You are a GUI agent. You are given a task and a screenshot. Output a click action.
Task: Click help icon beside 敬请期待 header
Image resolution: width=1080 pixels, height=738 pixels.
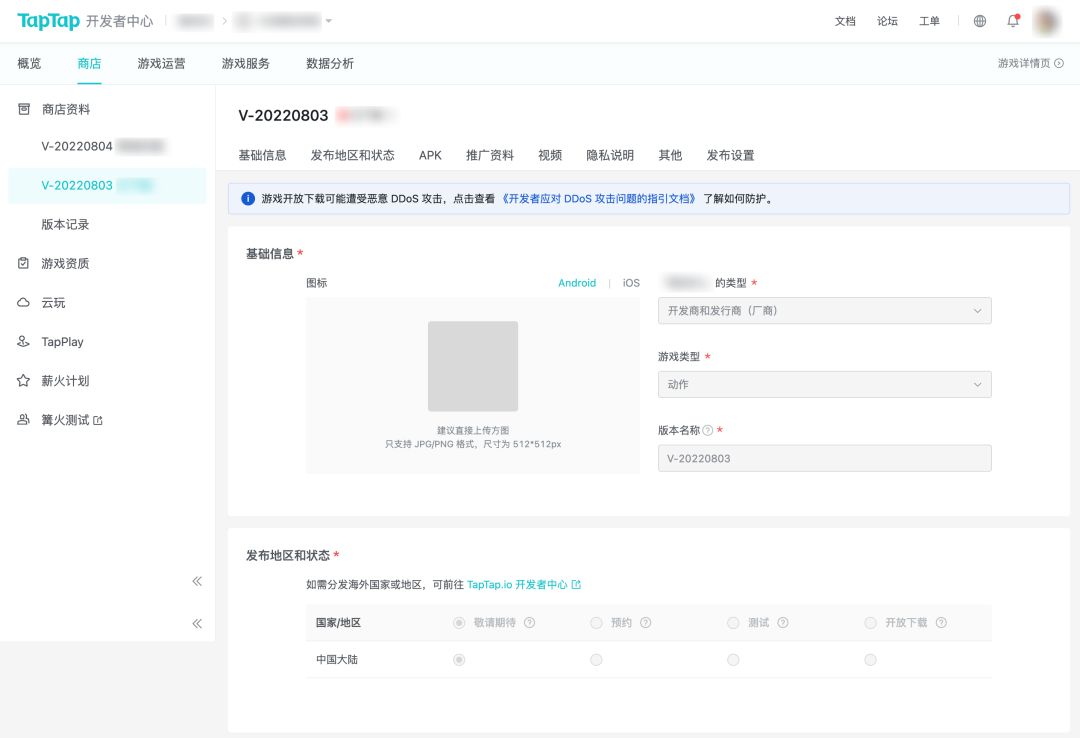tap(530, 623)
